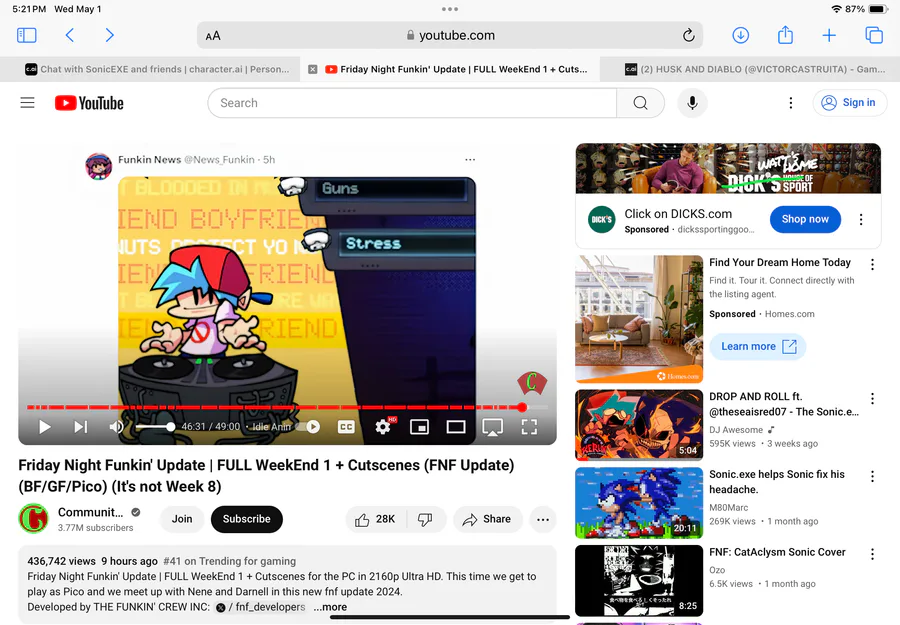Click Learn more on Homes.com ad
Screen dimensions: 900x625
click(758, 347)
